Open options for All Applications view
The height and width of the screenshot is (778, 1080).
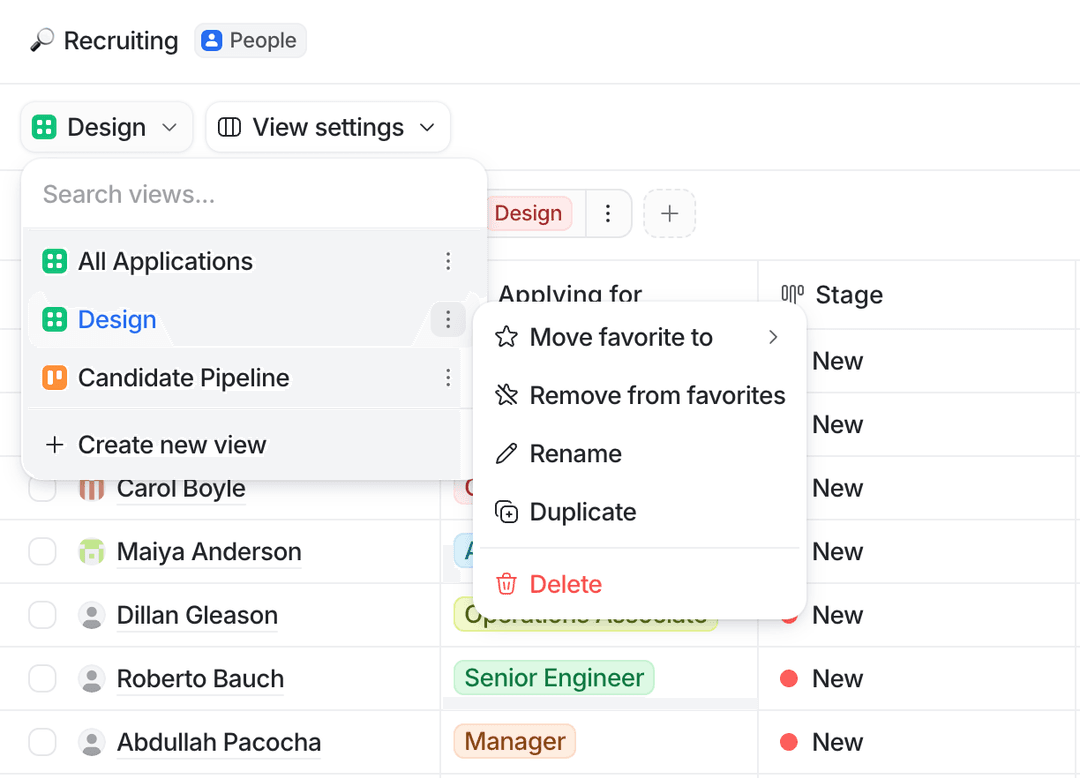point(448,261)
